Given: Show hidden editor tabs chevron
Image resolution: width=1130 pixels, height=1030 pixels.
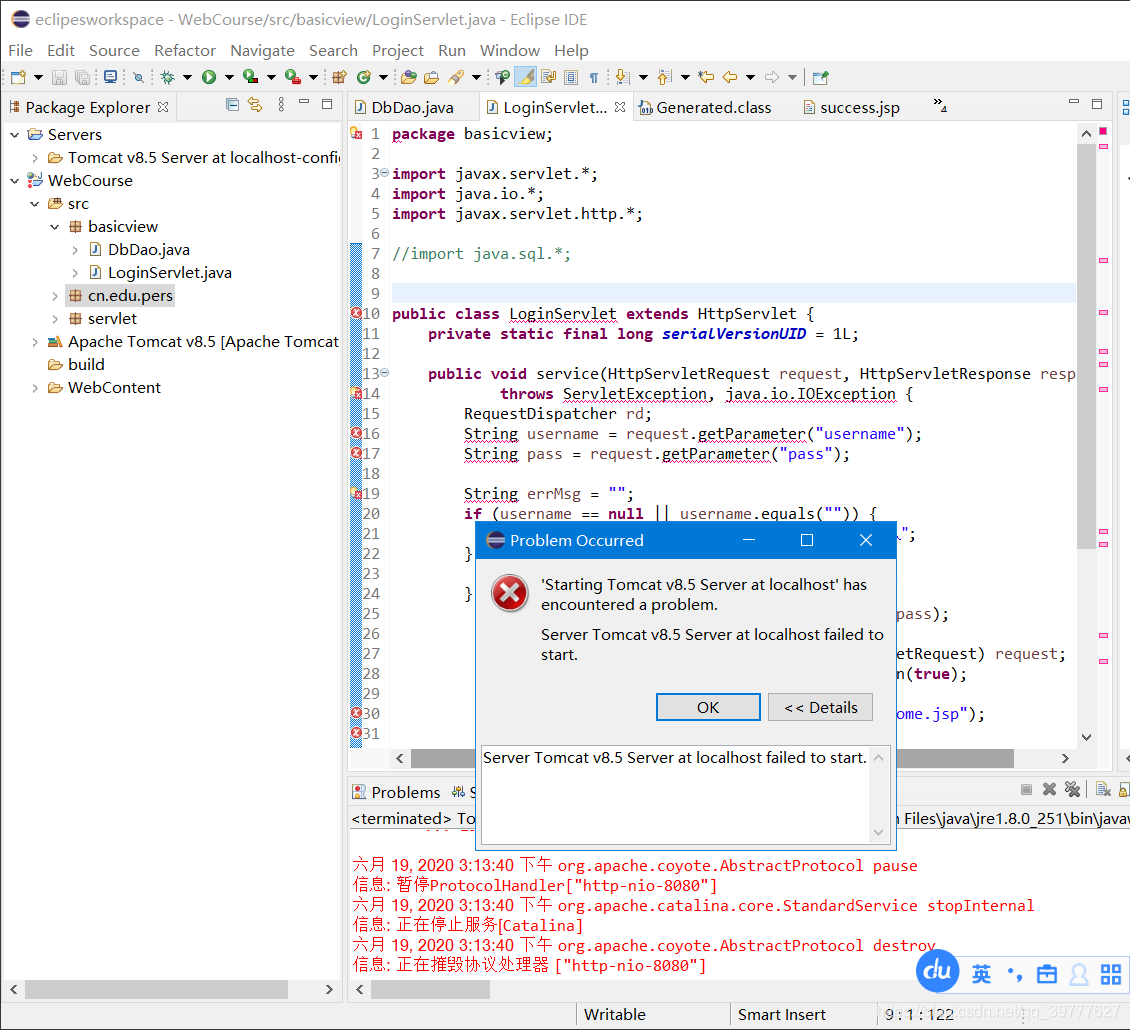Looking at the screenshot, I should [940, 105].
